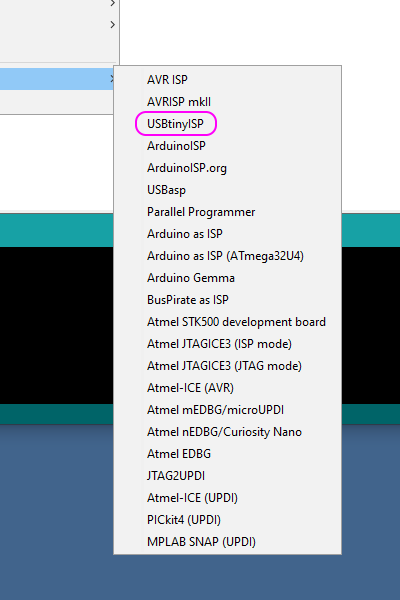Choose Atmel STK500 development board
This screenshot has height=600, width=400.
(227, 322)
